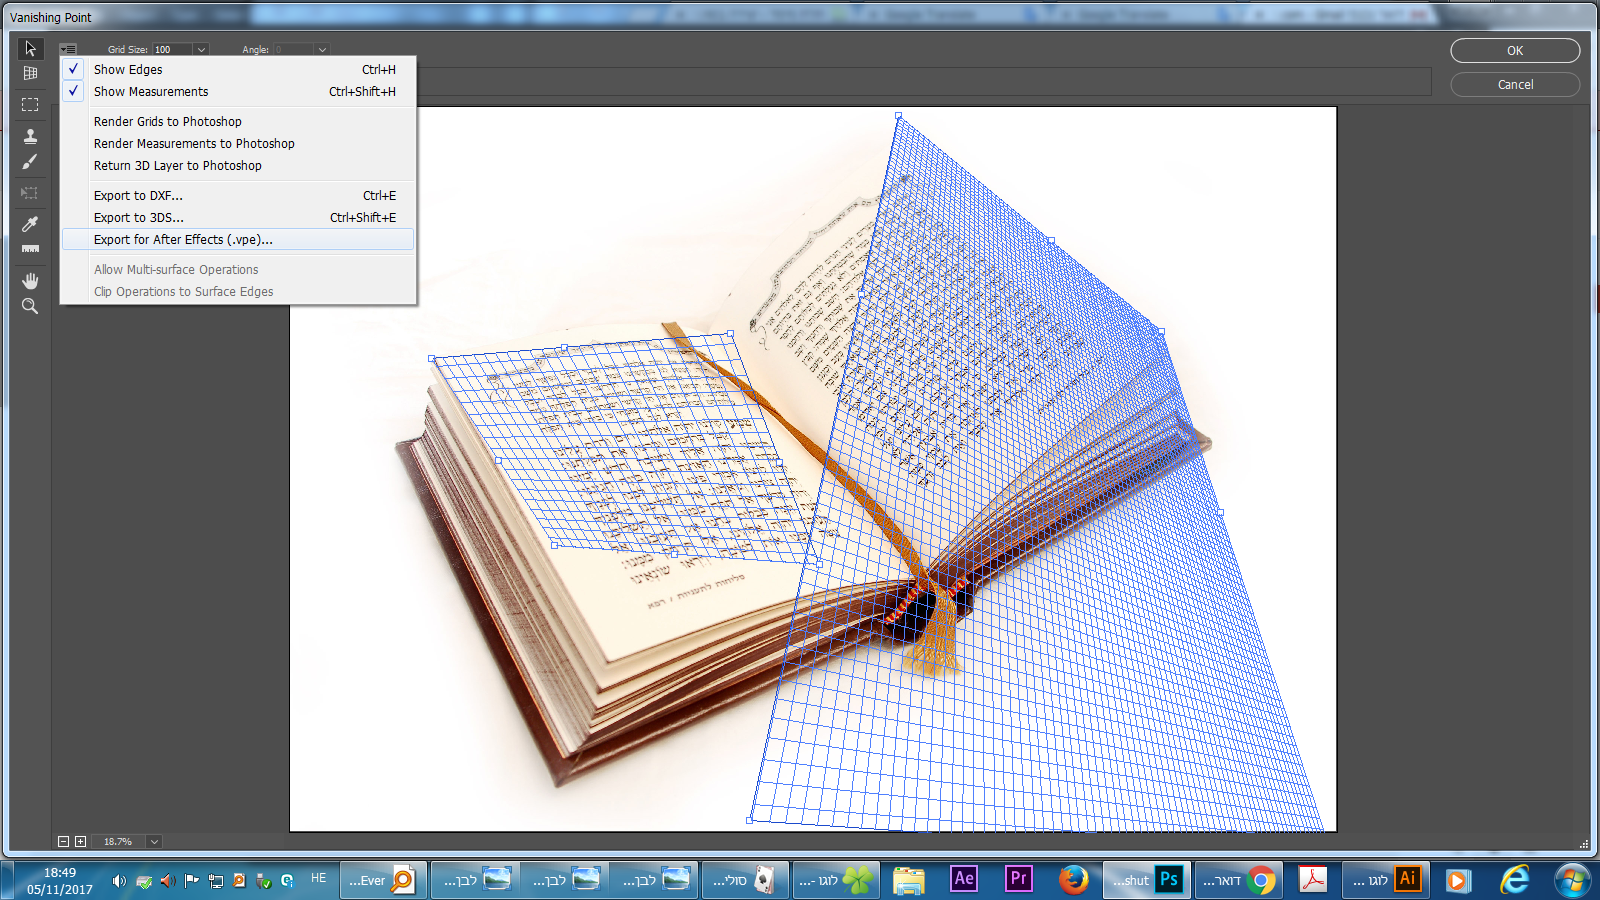
Task: Choose Render Measurements to Photoshop
Action: pyautogui.click(x=238, y=143)
